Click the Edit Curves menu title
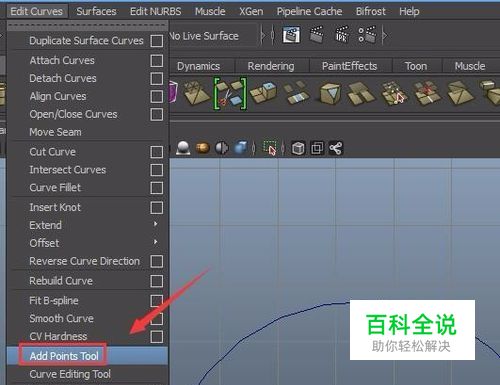The width and height of the screenshot is (500, 385). click(x=36, y=11)
